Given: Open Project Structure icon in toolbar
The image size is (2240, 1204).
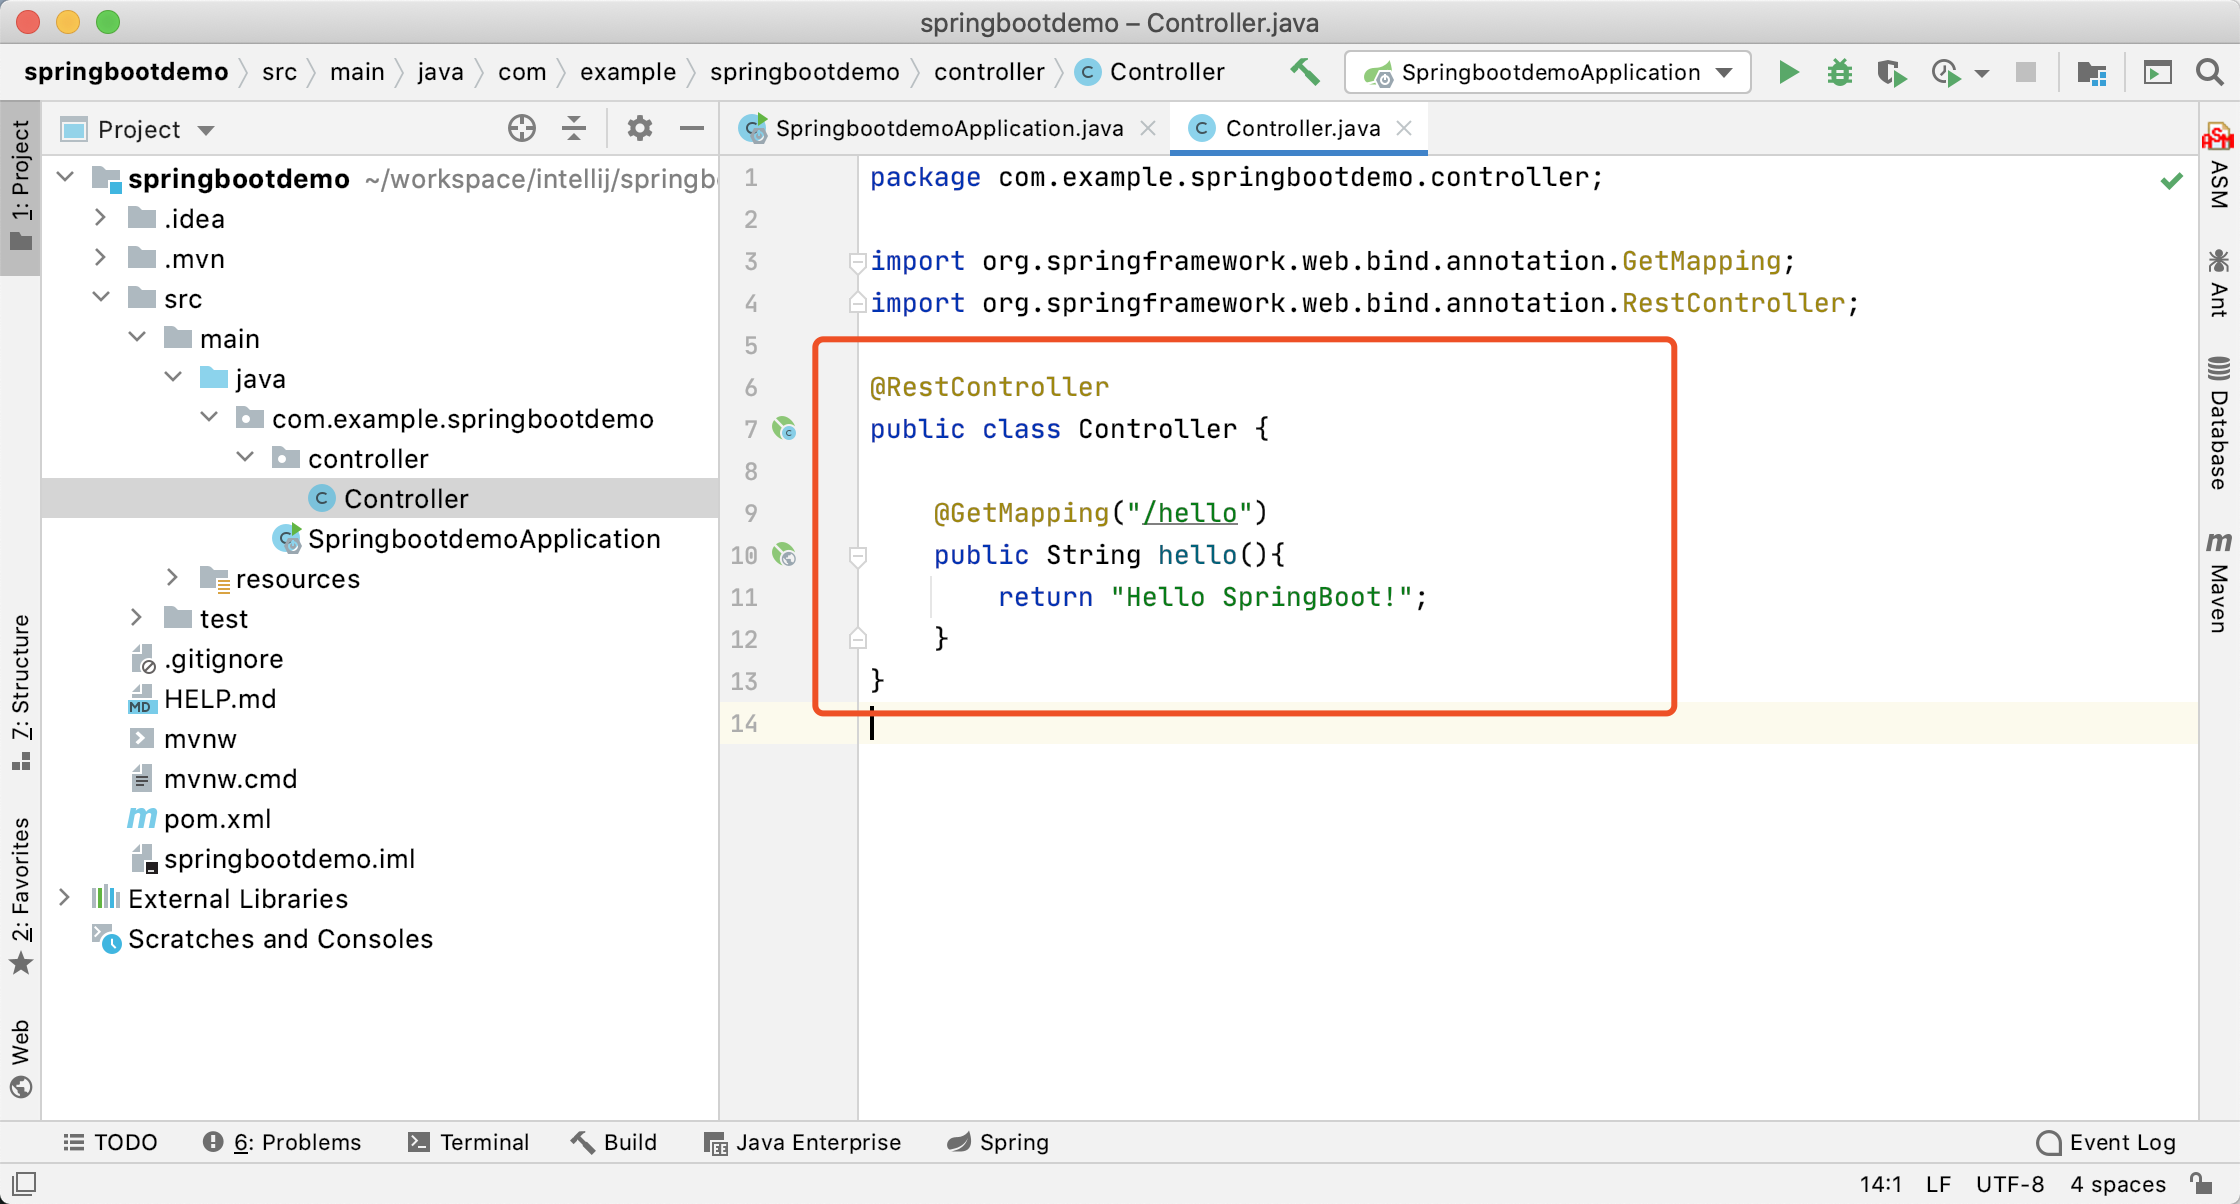Looking at the screenshot, I should 2091,72.
